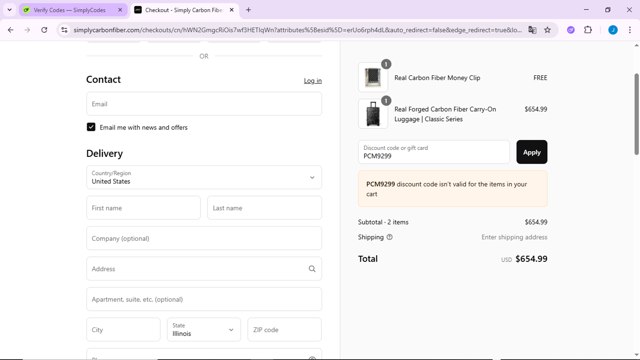Focus the Email input field
Screen dimensions: 640x360
tap(204, 104)
